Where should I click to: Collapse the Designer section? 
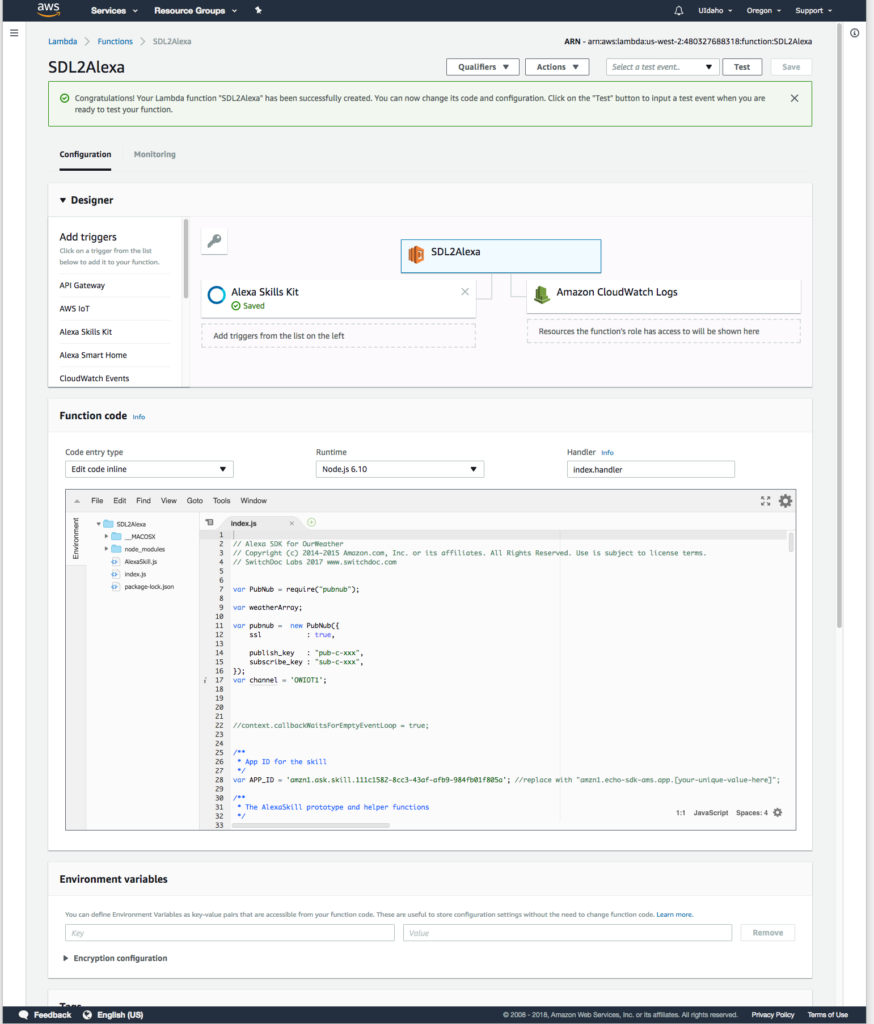click(63, 200)
